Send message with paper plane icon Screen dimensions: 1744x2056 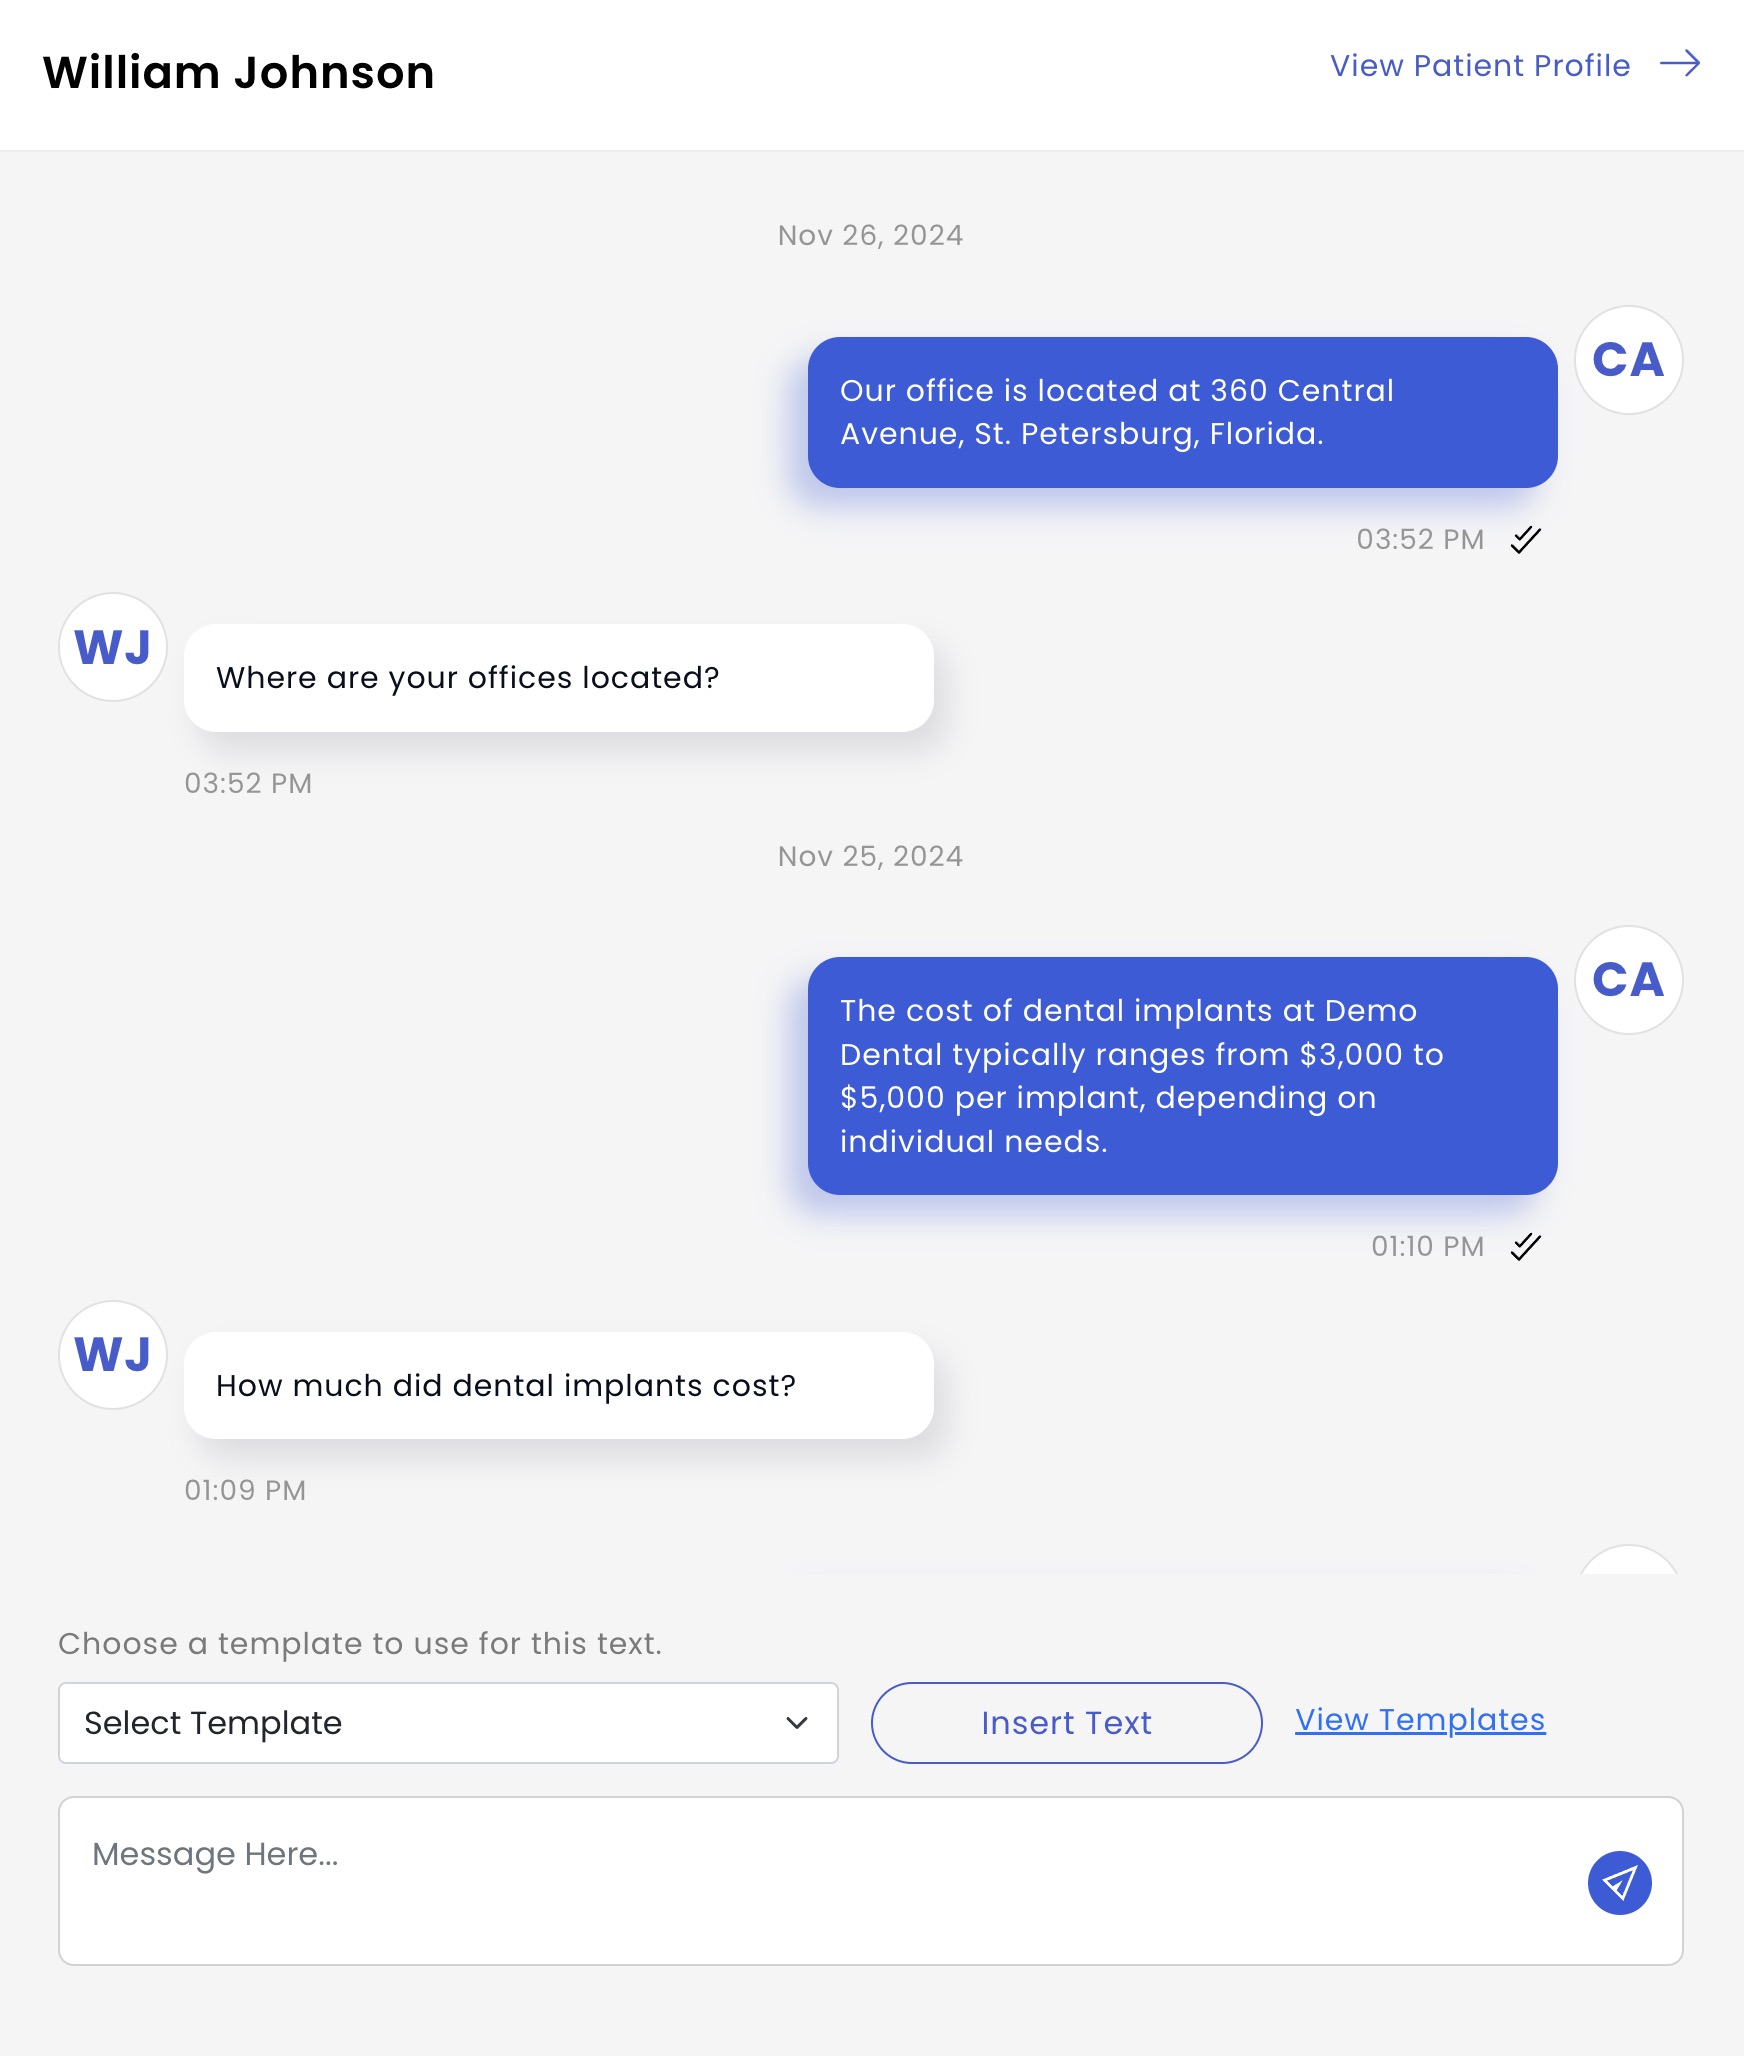(x=1619, y=1883)
